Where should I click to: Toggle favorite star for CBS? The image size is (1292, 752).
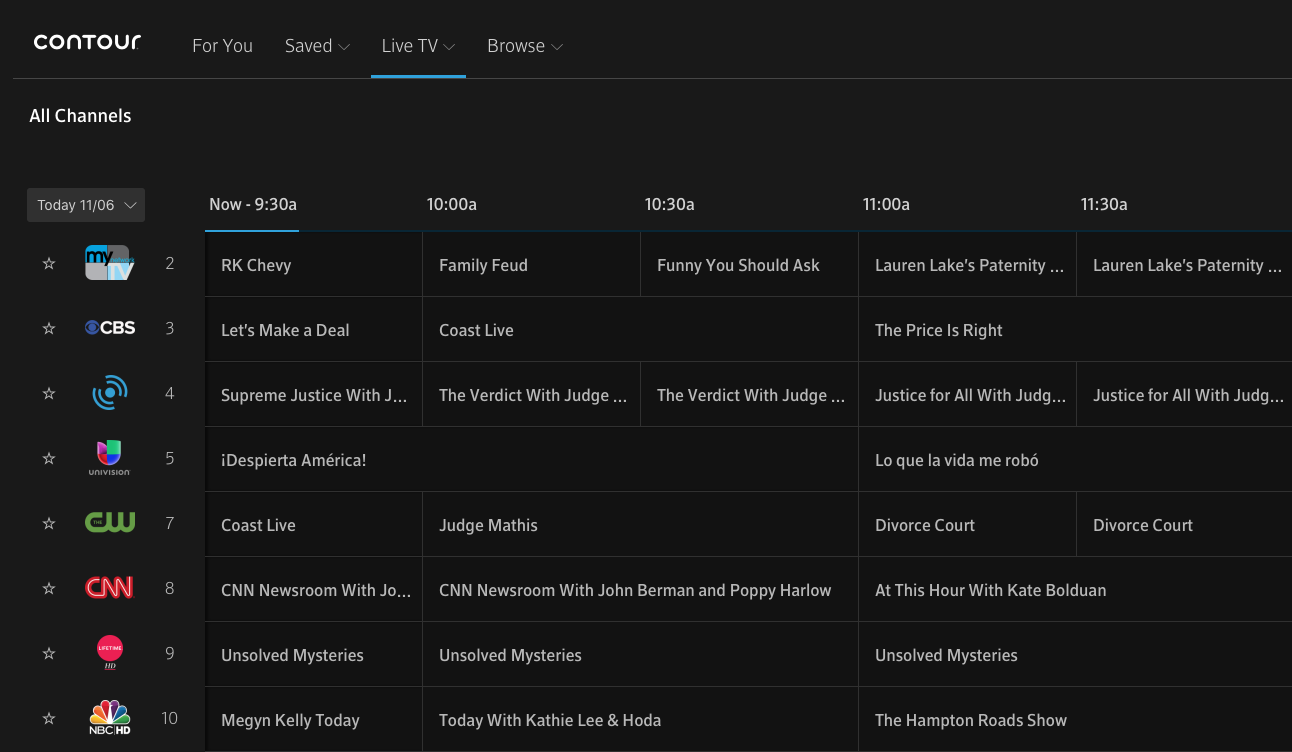[48, 329]
